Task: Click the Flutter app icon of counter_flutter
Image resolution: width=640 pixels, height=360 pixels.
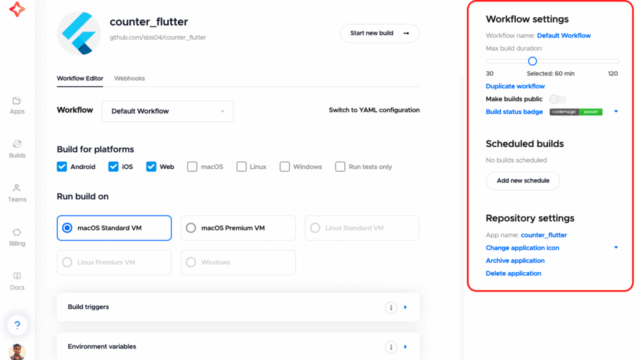Action: 78,33
